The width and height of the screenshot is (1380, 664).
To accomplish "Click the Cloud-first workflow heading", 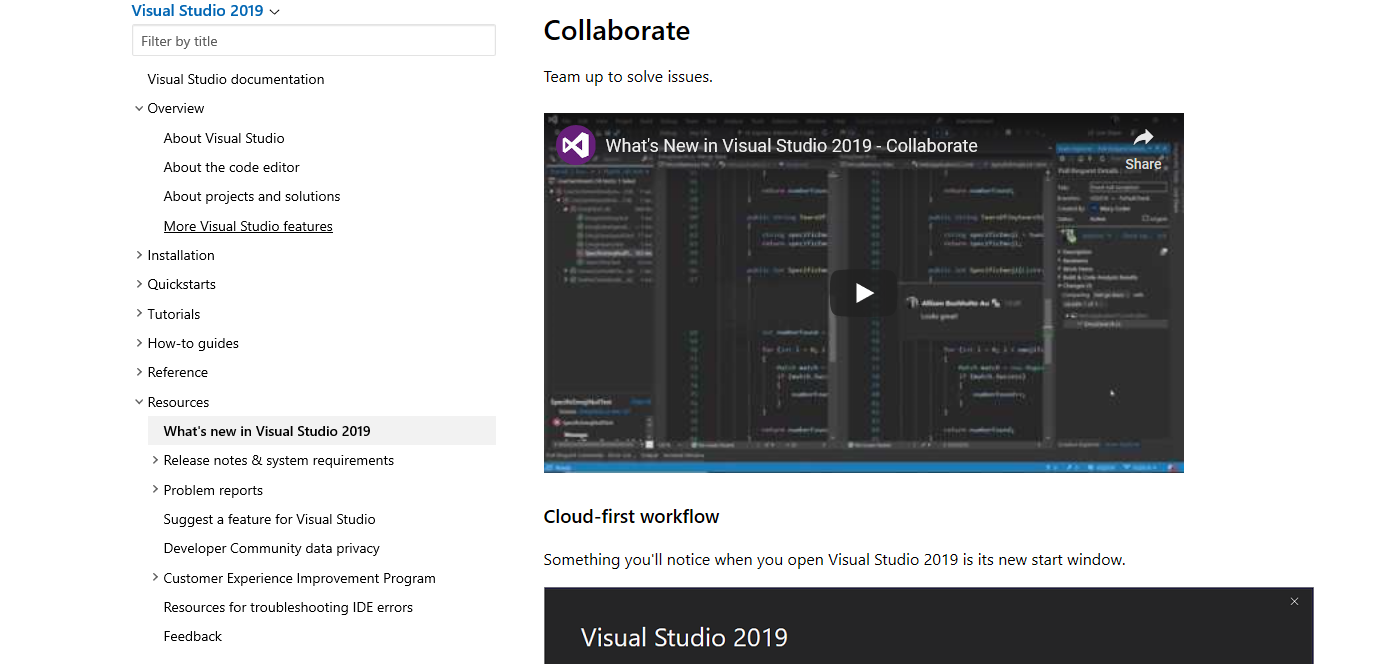I will [x=631, y=517].
